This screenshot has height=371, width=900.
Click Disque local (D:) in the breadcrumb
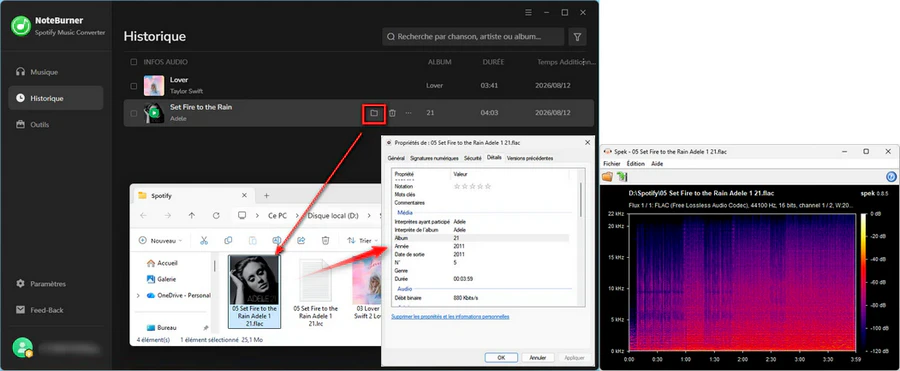[x=333, y=216]
